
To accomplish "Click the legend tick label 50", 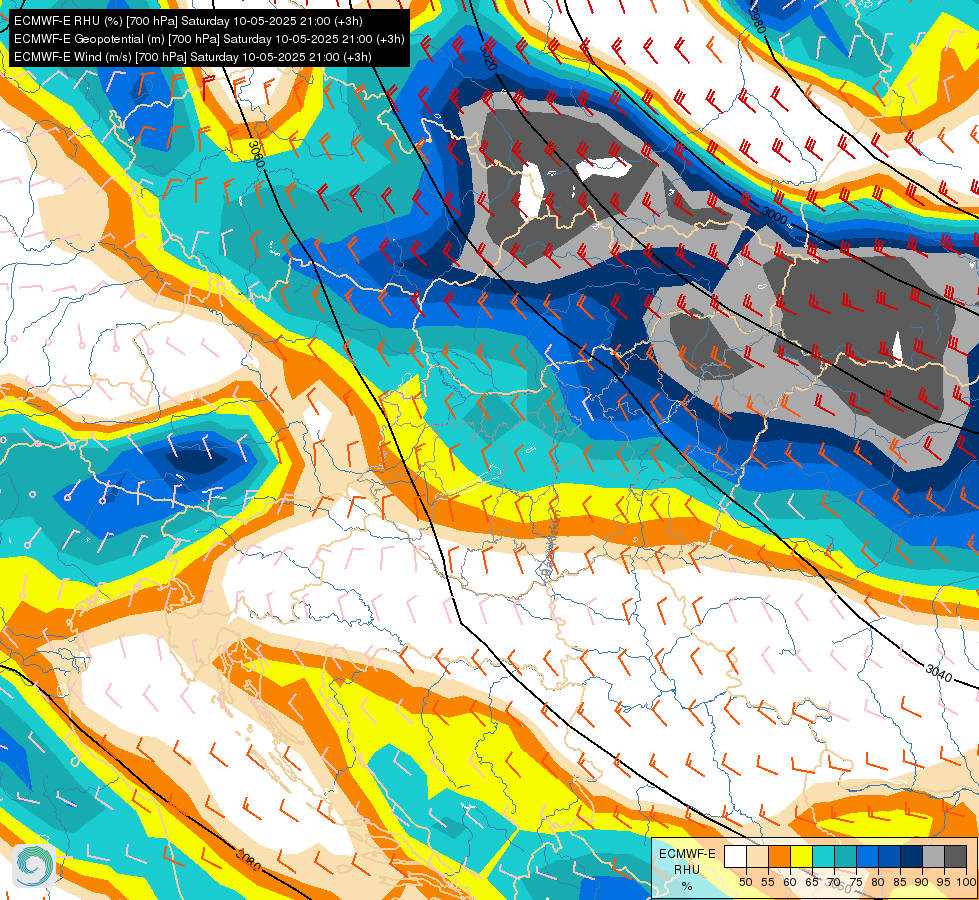I will (x=745, y=883).
